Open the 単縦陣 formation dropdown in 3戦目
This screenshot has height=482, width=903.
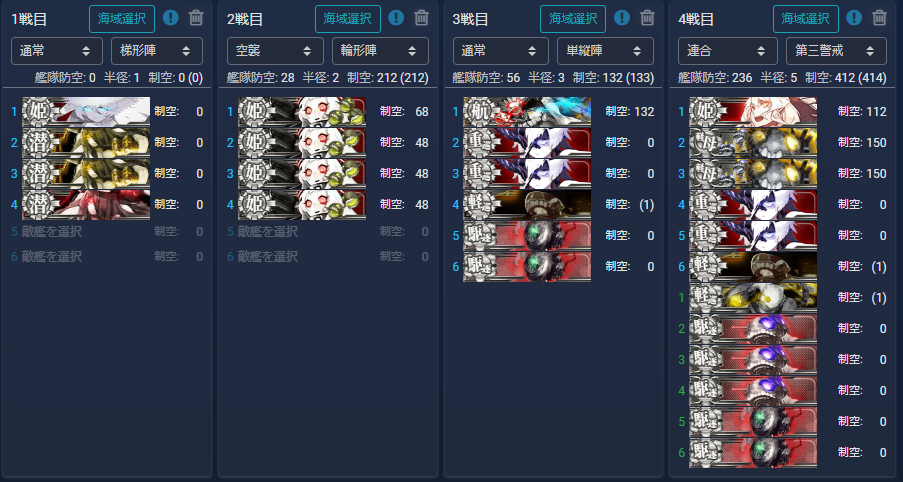coord(605,51)
